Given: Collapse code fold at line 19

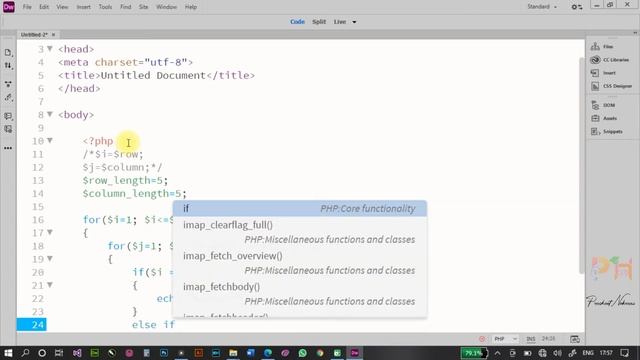Looking at the screenshot, I should click(50, 258).
